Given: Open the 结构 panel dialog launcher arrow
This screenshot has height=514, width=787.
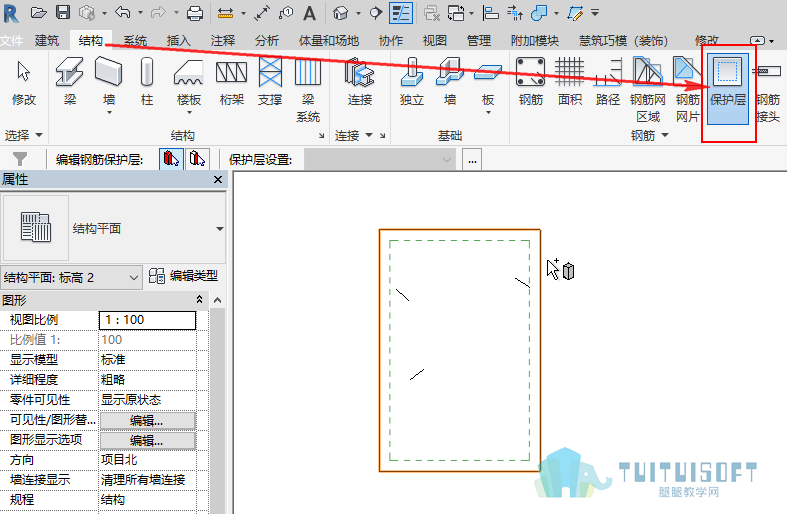Looking at the screenshot, I should (321, 136).
